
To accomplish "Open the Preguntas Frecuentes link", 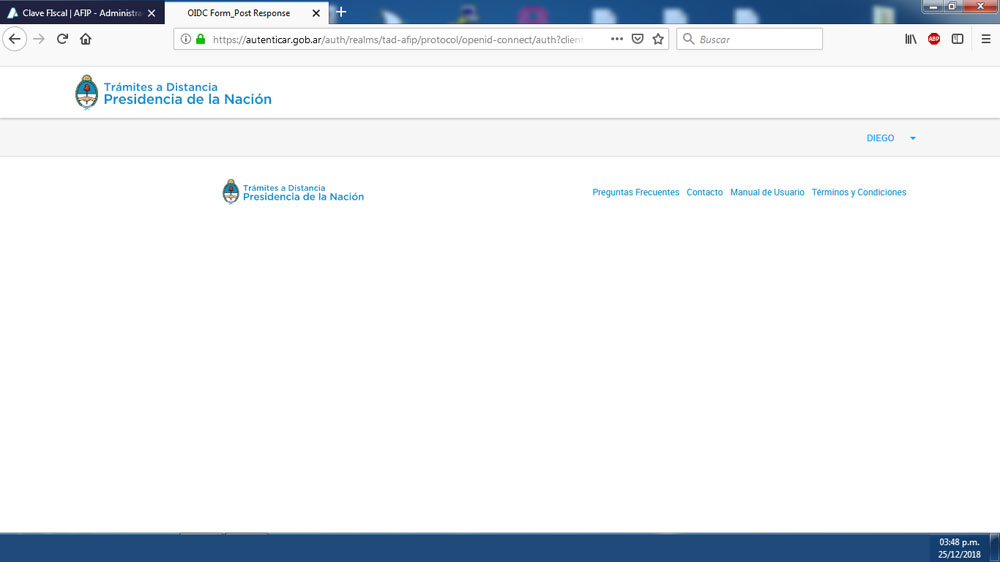I will click(x=635, y=192).
